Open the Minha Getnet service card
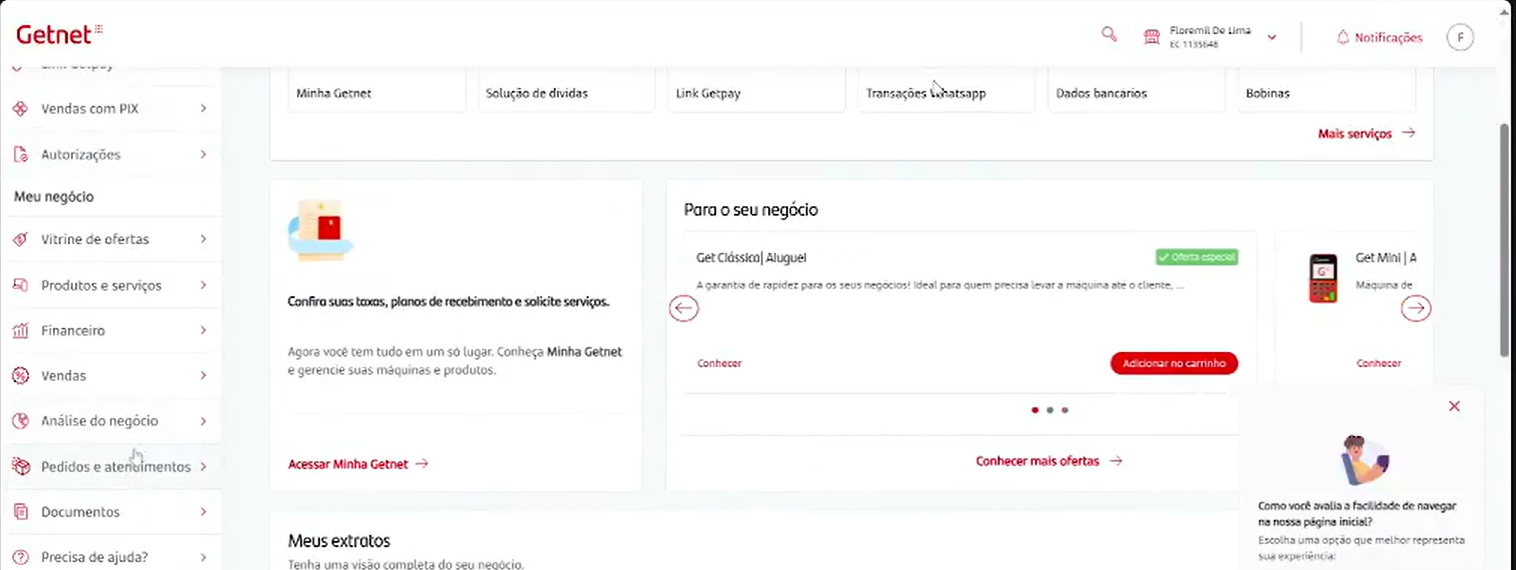This screenshot has width=1516, height=570. (x=377, y=90)
